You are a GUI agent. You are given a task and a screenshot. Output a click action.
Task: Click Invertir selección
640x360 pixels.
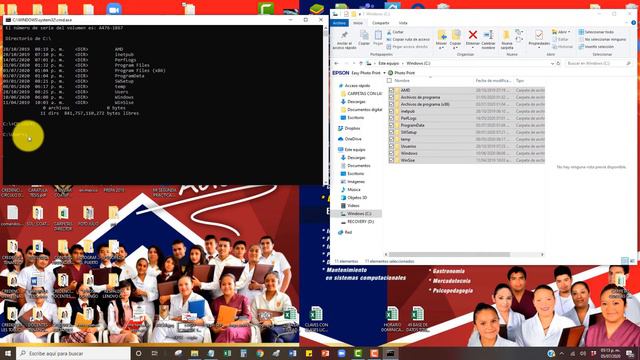[x=596, y=47]
